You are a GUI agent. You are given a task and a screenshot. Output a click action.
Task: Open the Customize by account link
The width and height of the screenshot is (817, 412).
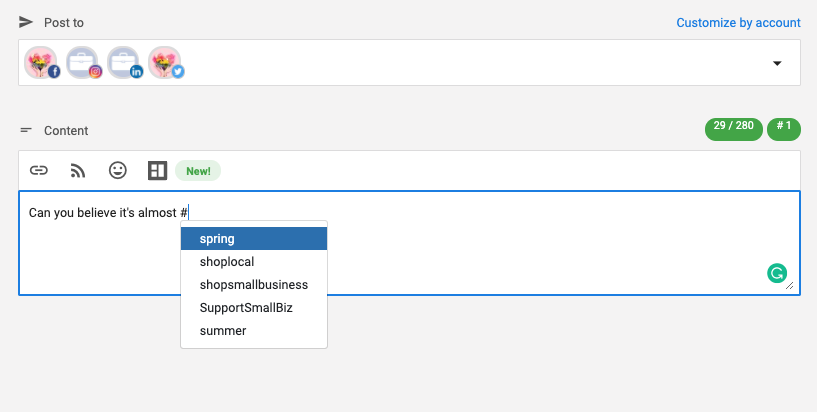pos(738,22)
